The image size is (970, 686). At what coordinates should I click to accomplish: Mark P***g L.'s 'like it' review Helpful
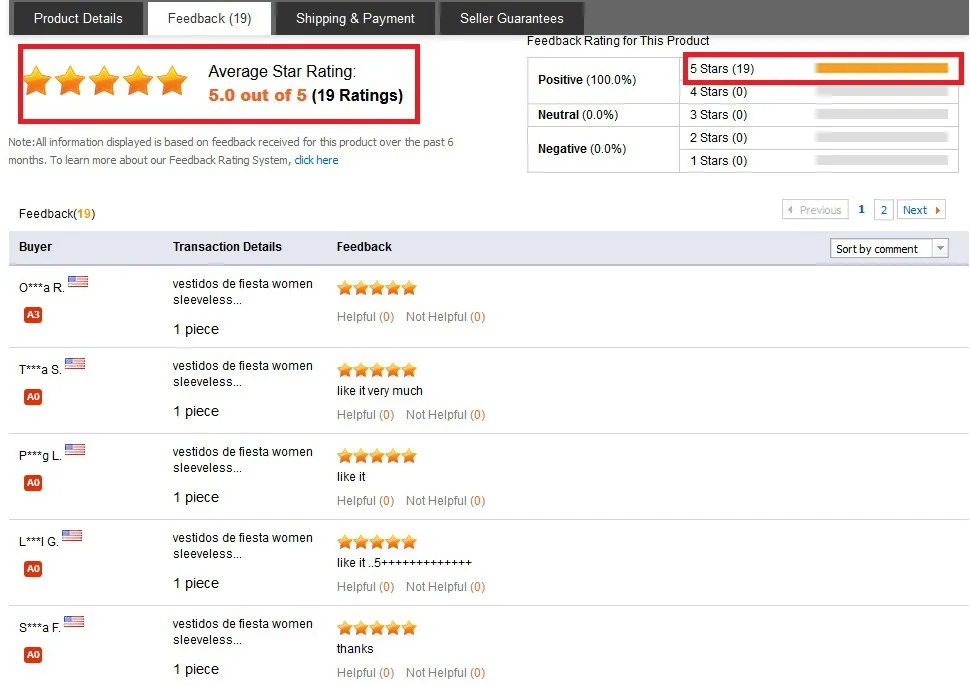pyautogui.click(x=365, y=500)
